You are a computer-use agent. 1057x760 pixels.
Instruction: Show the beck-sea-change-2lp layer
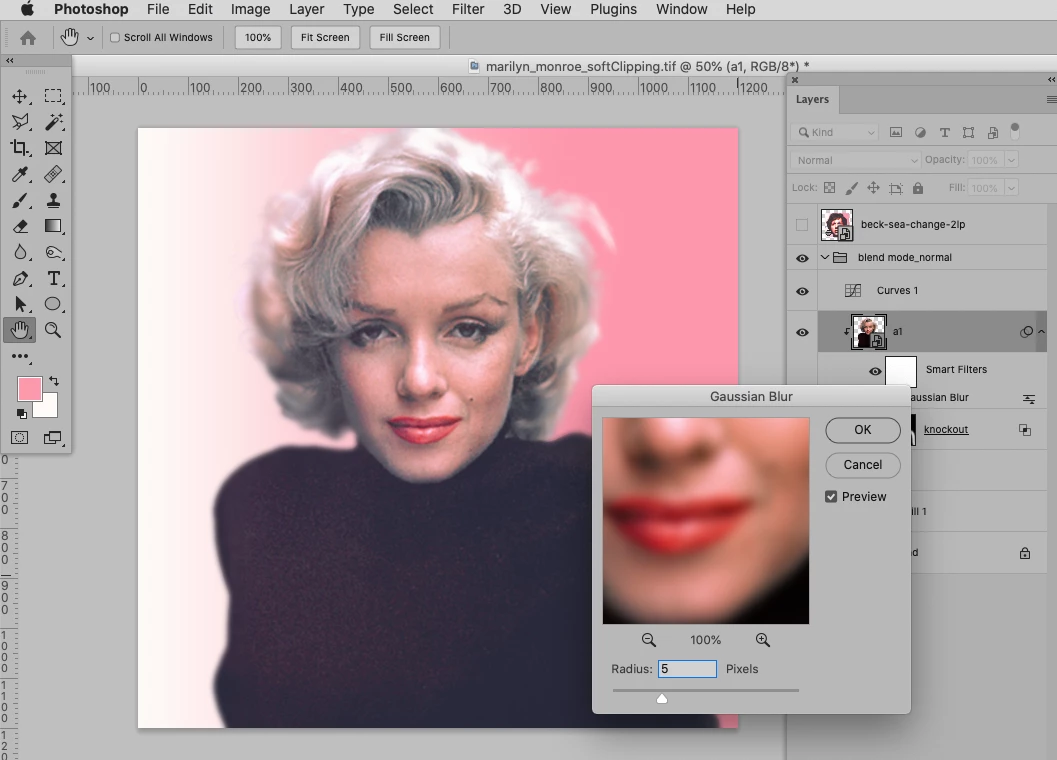click(802, 225)
